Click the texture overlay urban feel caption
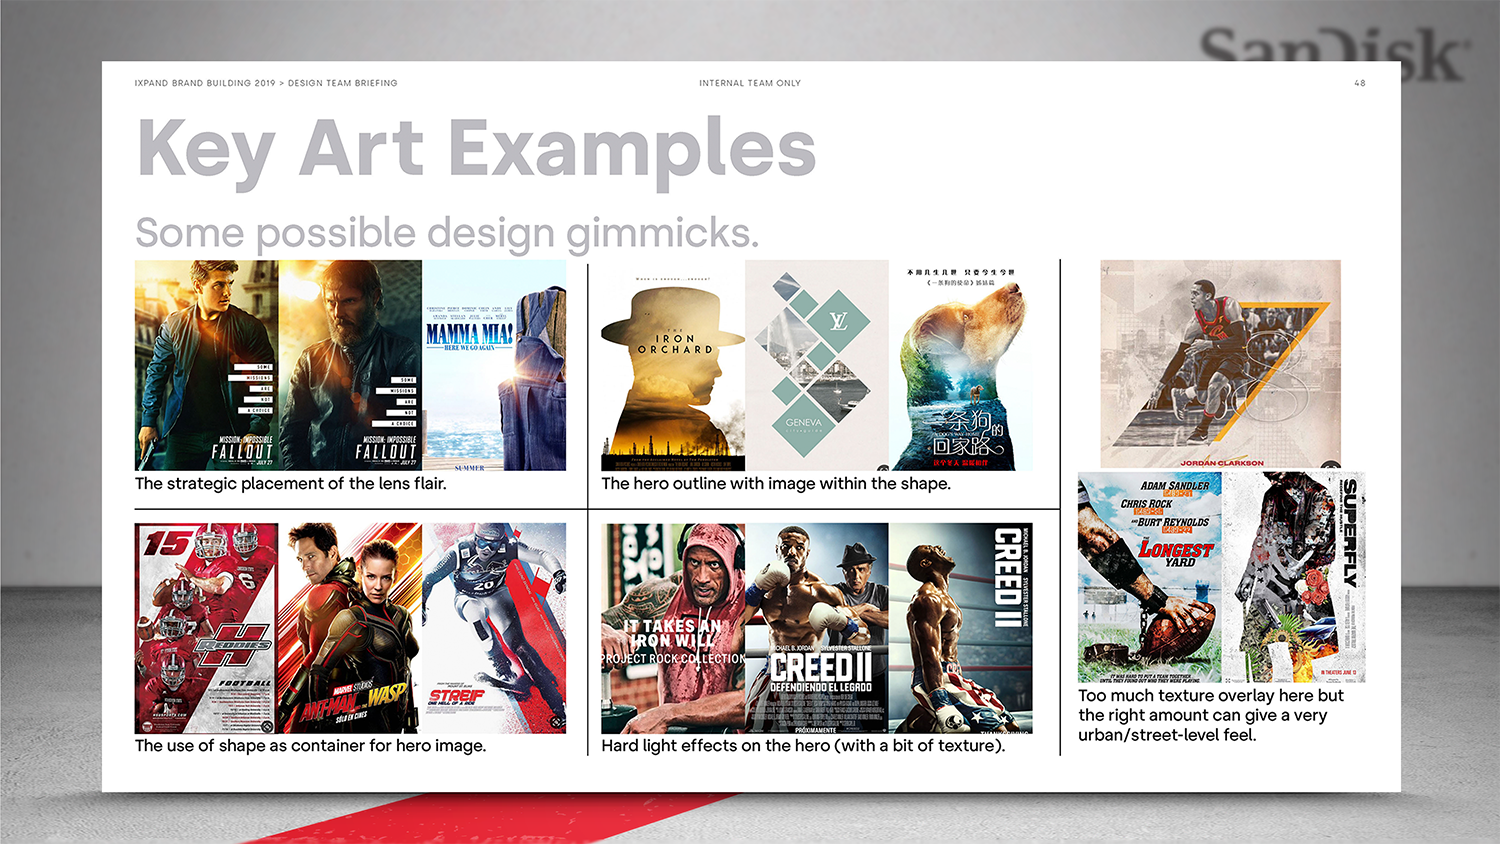This screenshot has height=844, width=1500. pos(1211,715)
